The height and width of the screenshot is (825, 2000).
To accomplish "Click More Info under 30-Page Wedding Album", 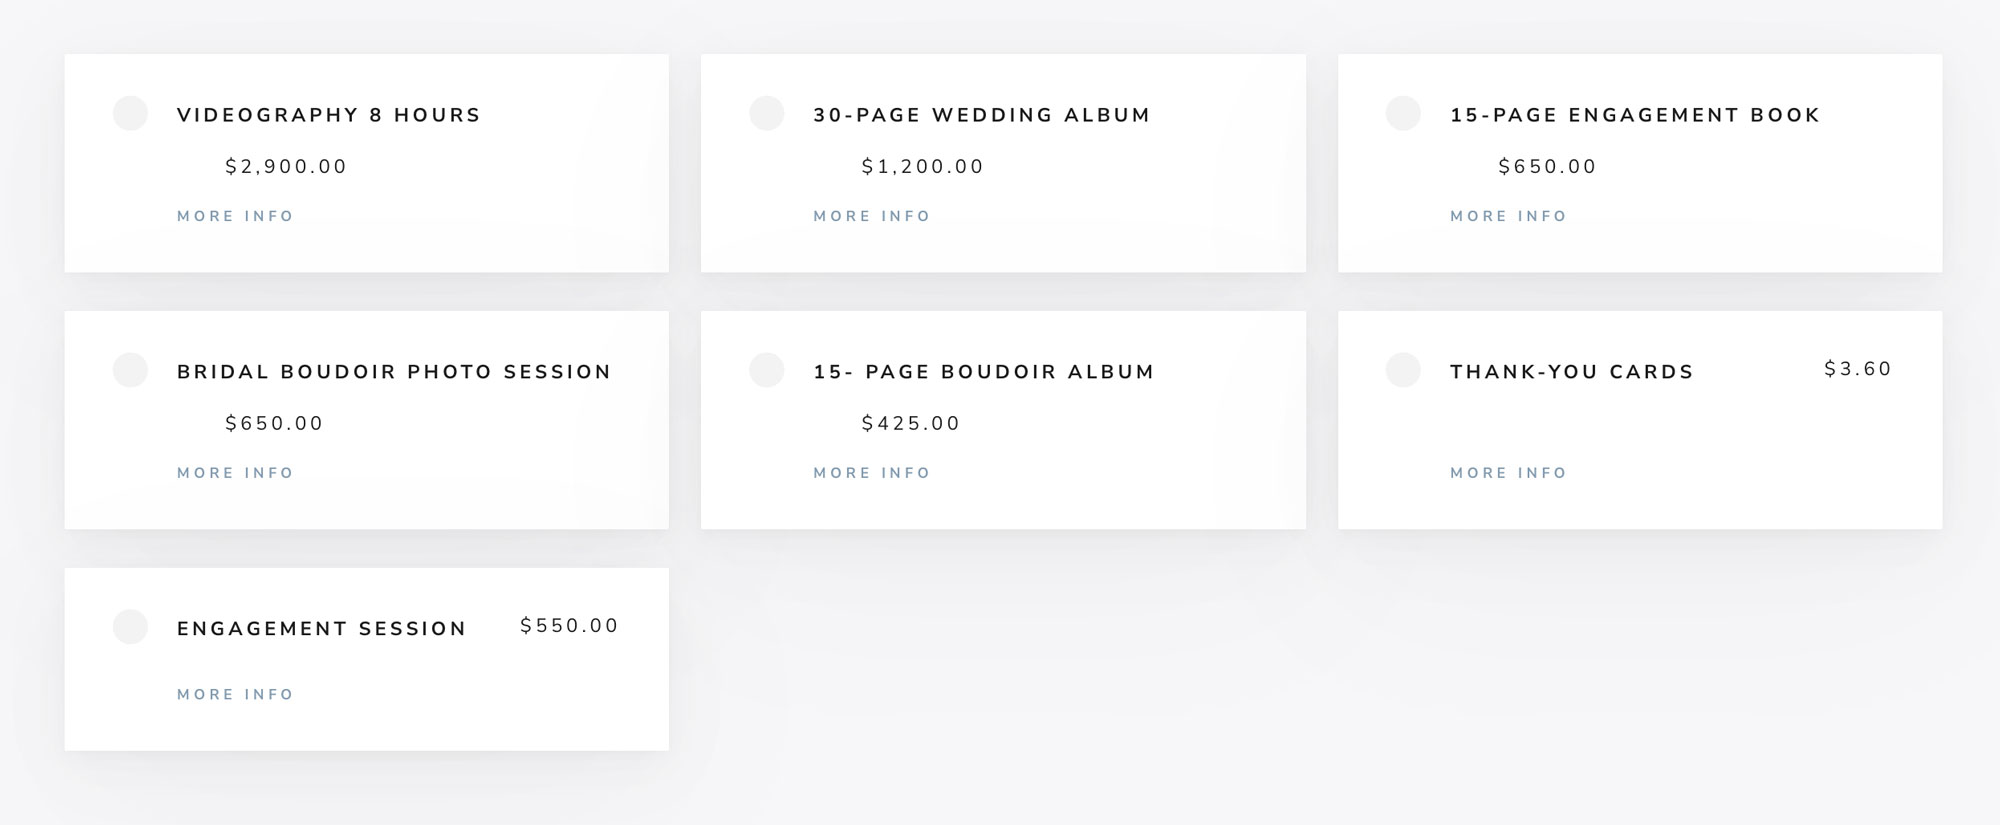I will coord(872,216).
